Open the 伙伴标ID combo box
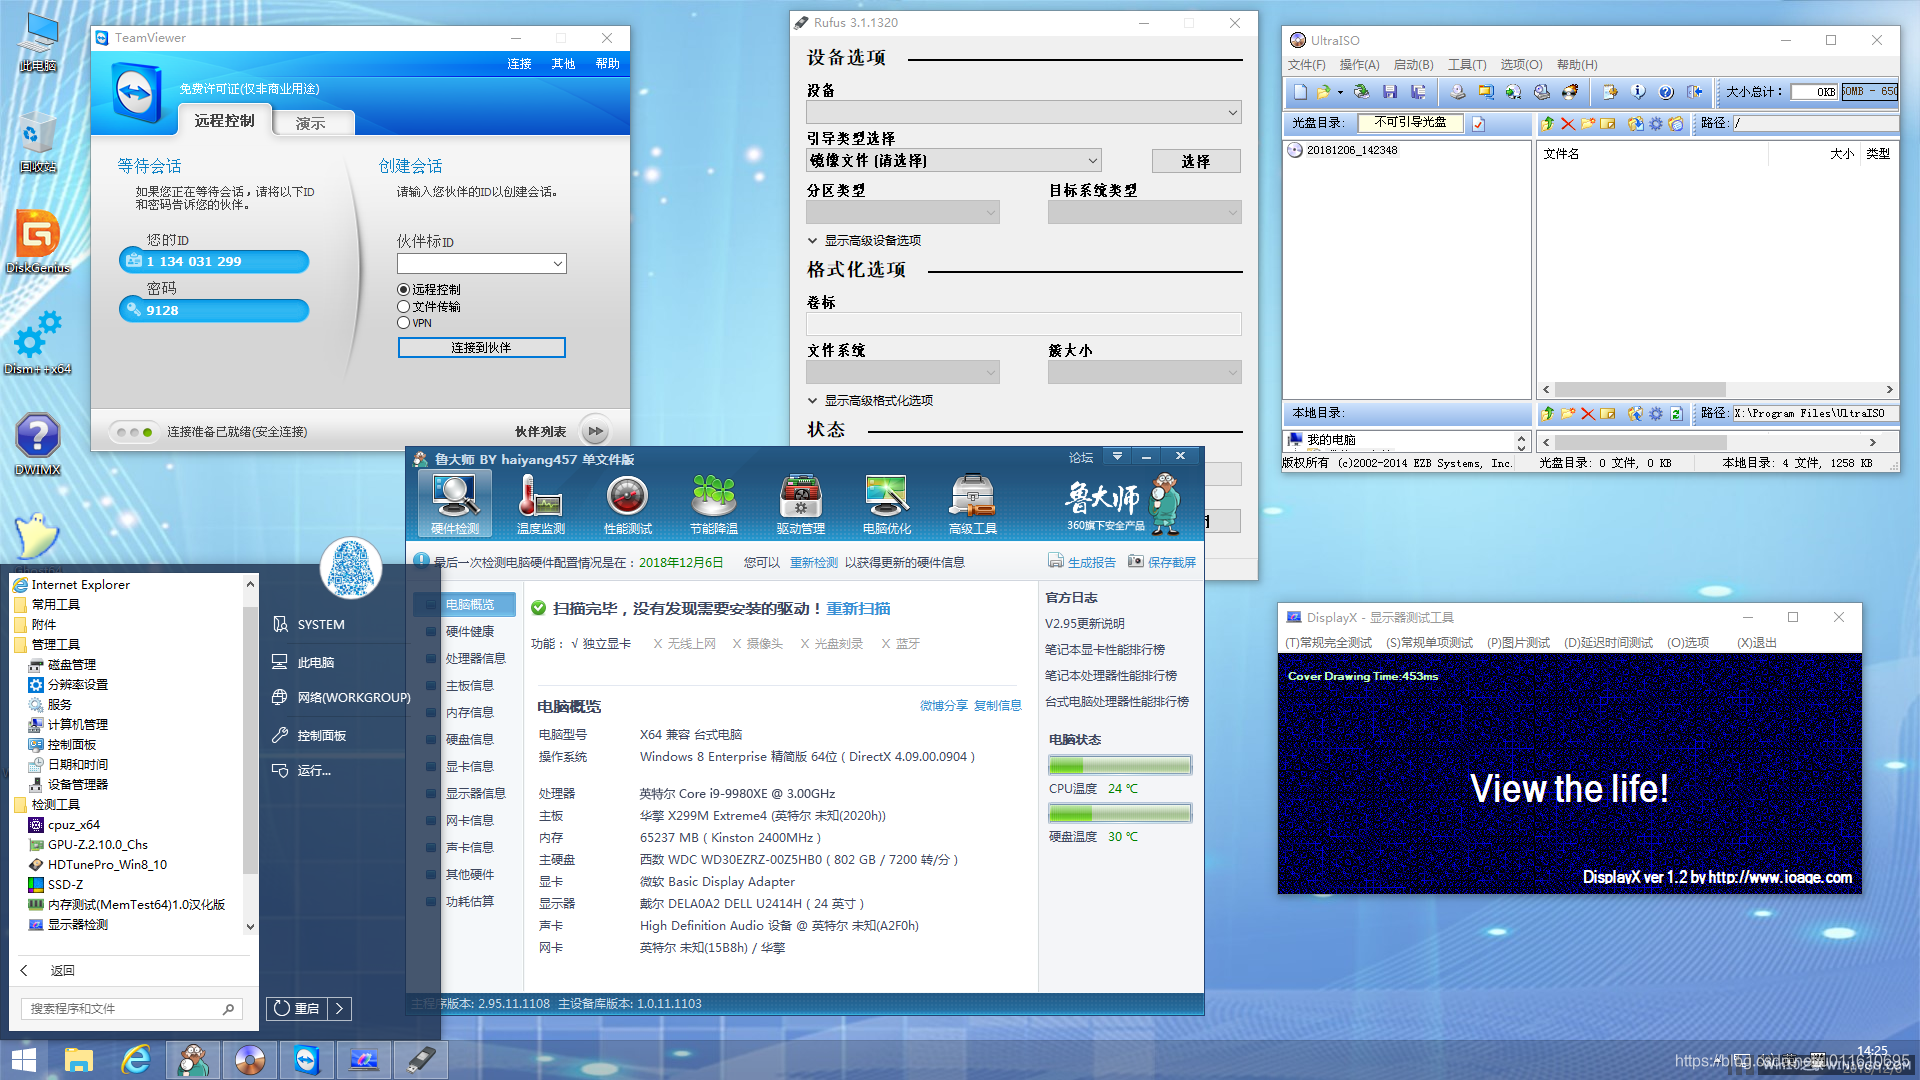This screenshot has height=1080, width=1920. 481,263
